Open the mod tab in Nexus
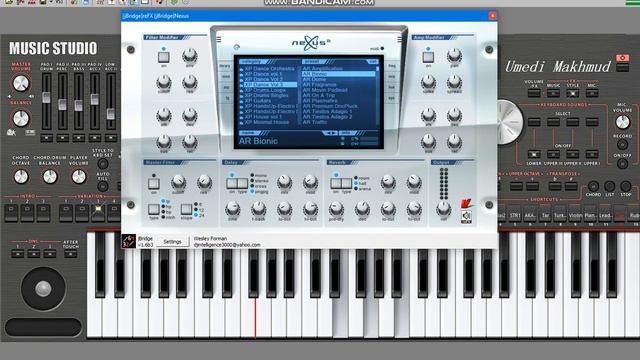Image resolution: width=640 pixels, height=360 pixels. (225, 76)
